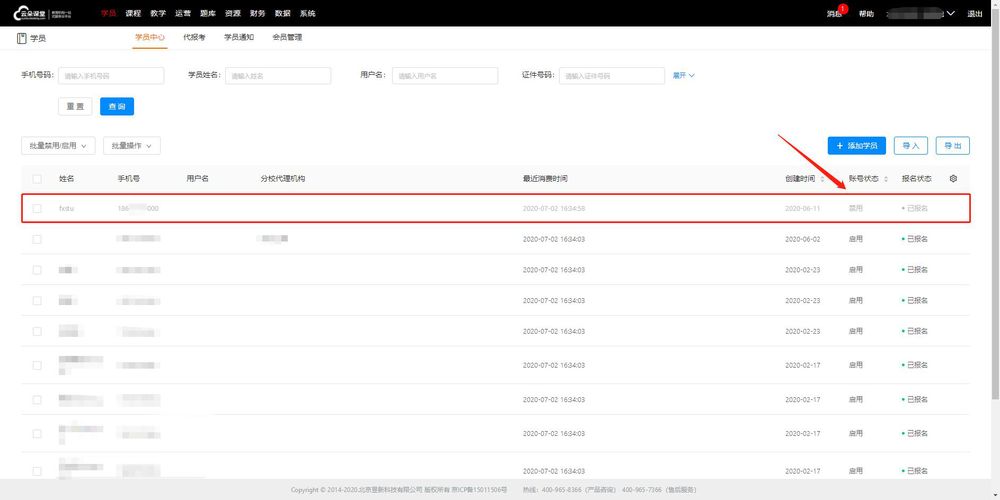1000x500 pixels.
Task: Click the 查询 search button
Action: pos(117,107)
